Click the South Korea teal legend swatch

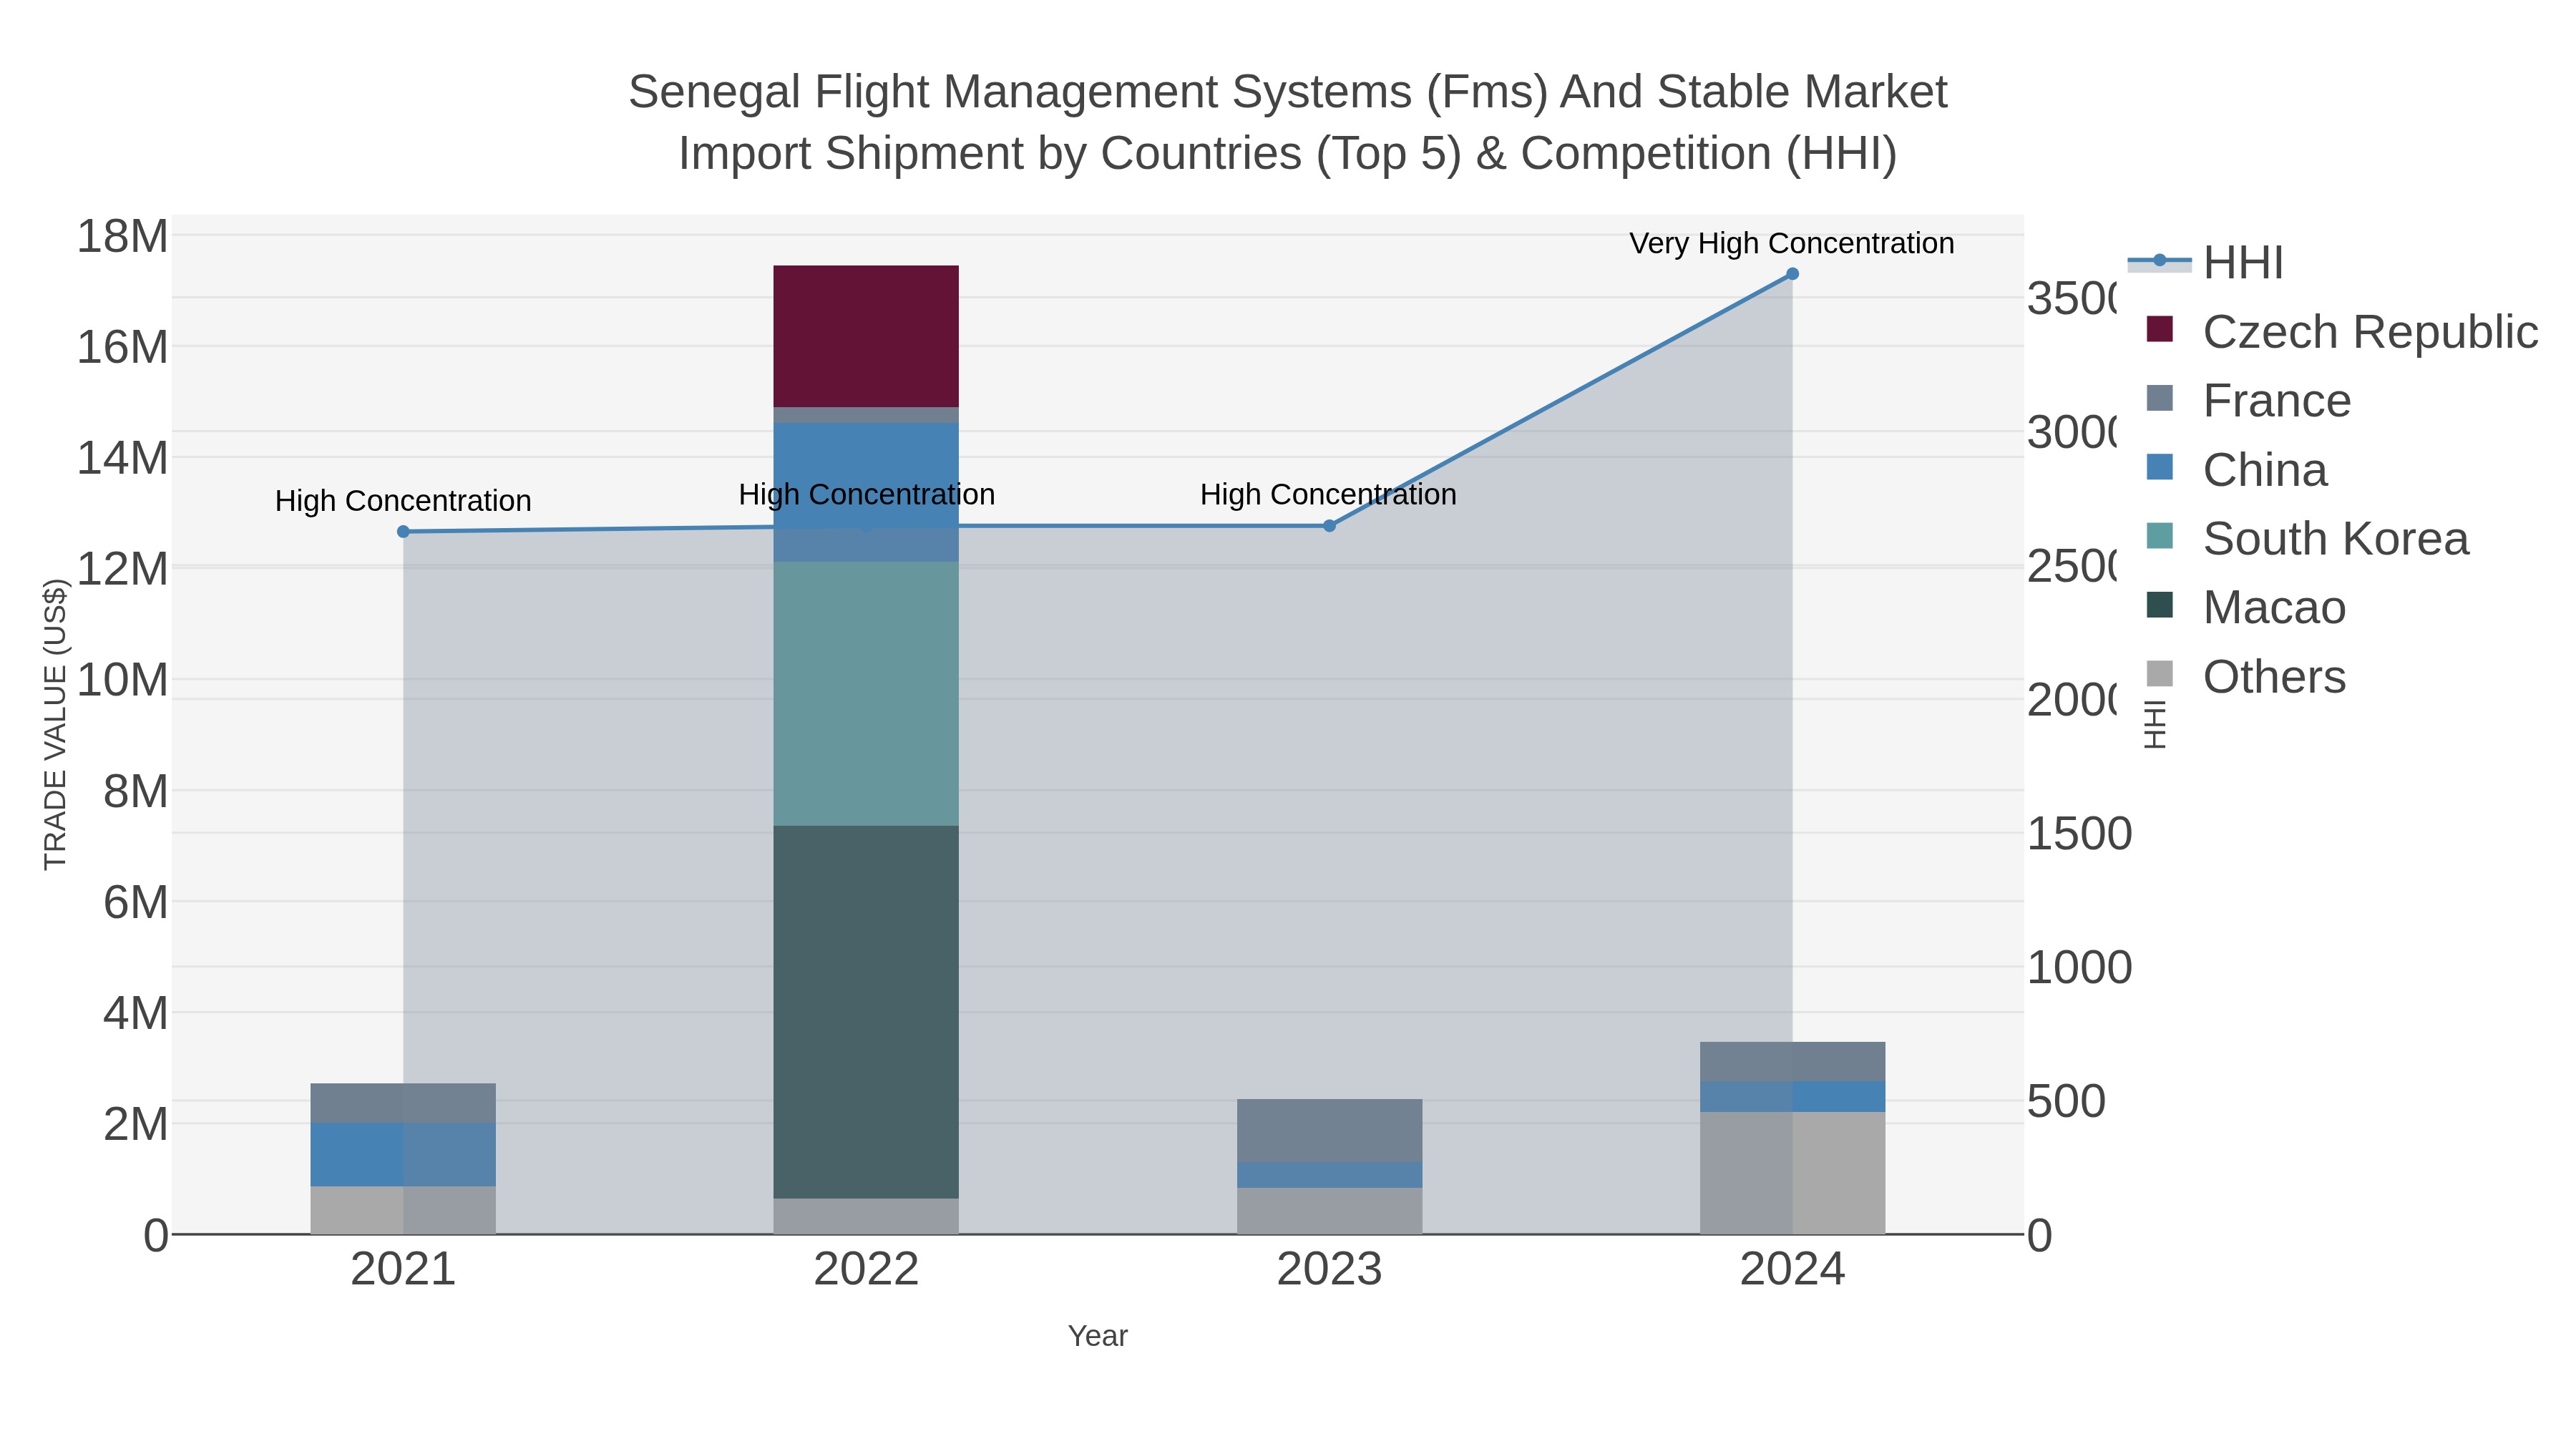2160,536
